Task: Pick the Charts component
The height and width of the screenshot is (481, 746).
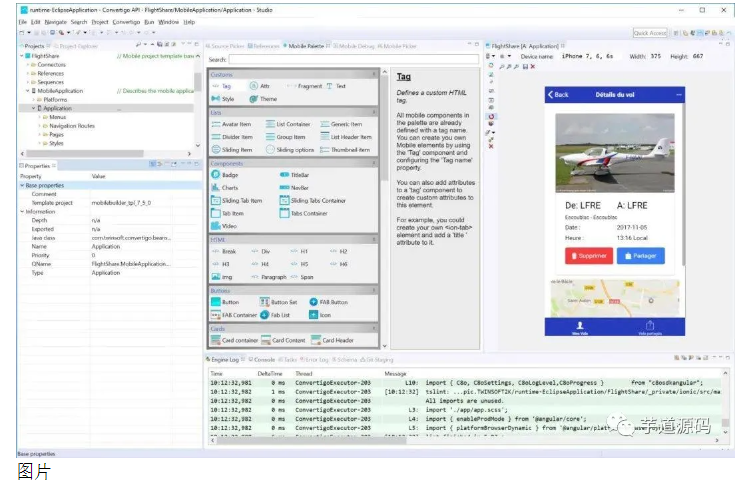Action: 225,188
